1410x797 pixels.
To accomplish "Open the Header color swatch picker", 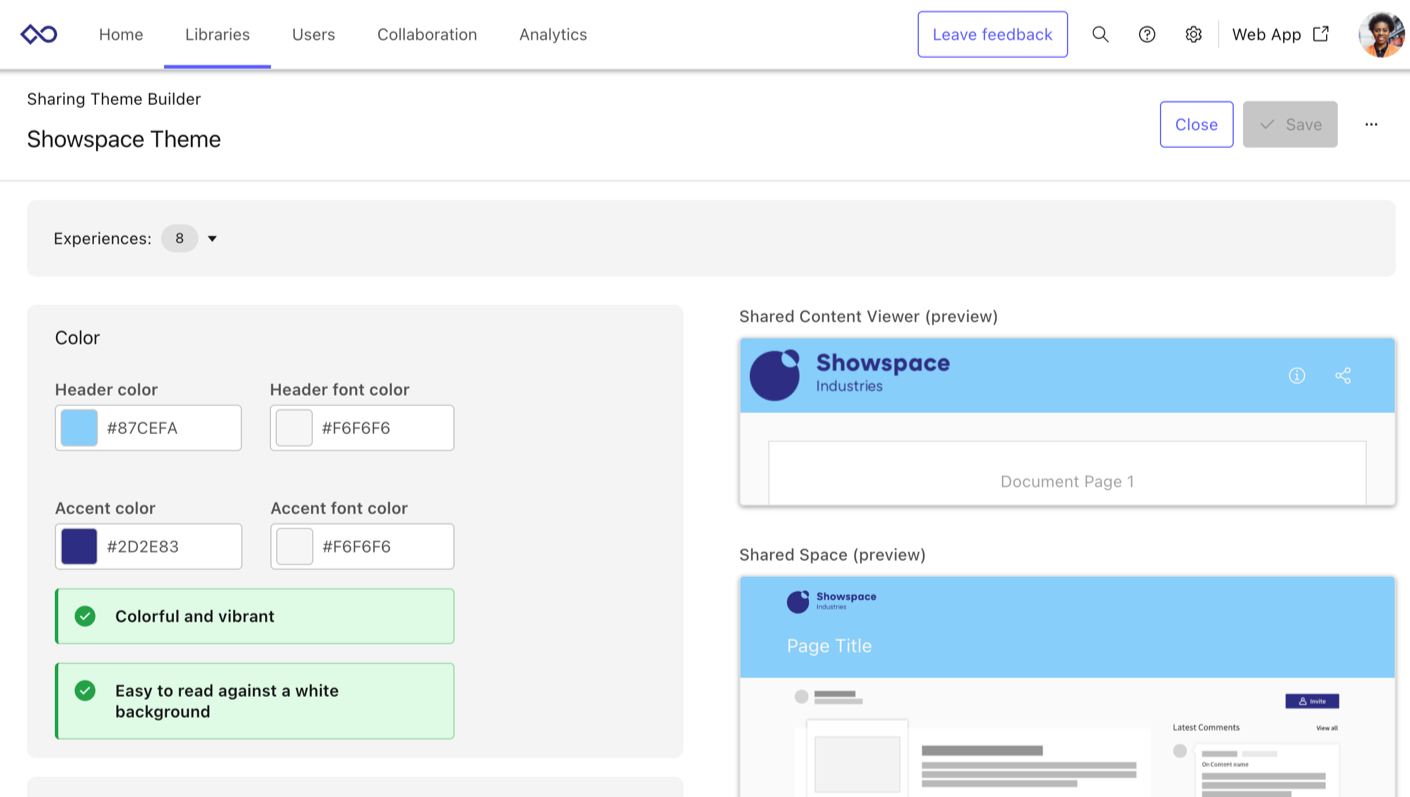I will tap(78, 427).
